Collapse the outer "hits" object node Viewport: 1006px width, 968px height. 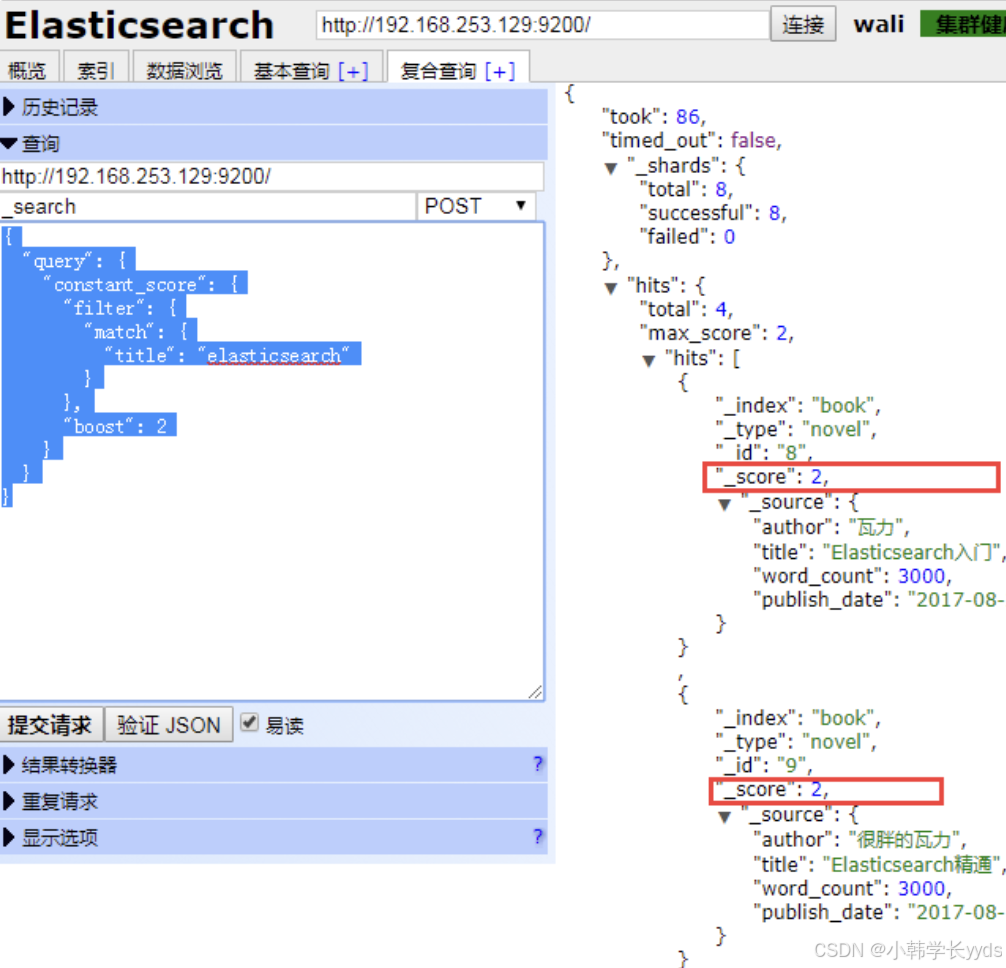(x=611, y=288)
